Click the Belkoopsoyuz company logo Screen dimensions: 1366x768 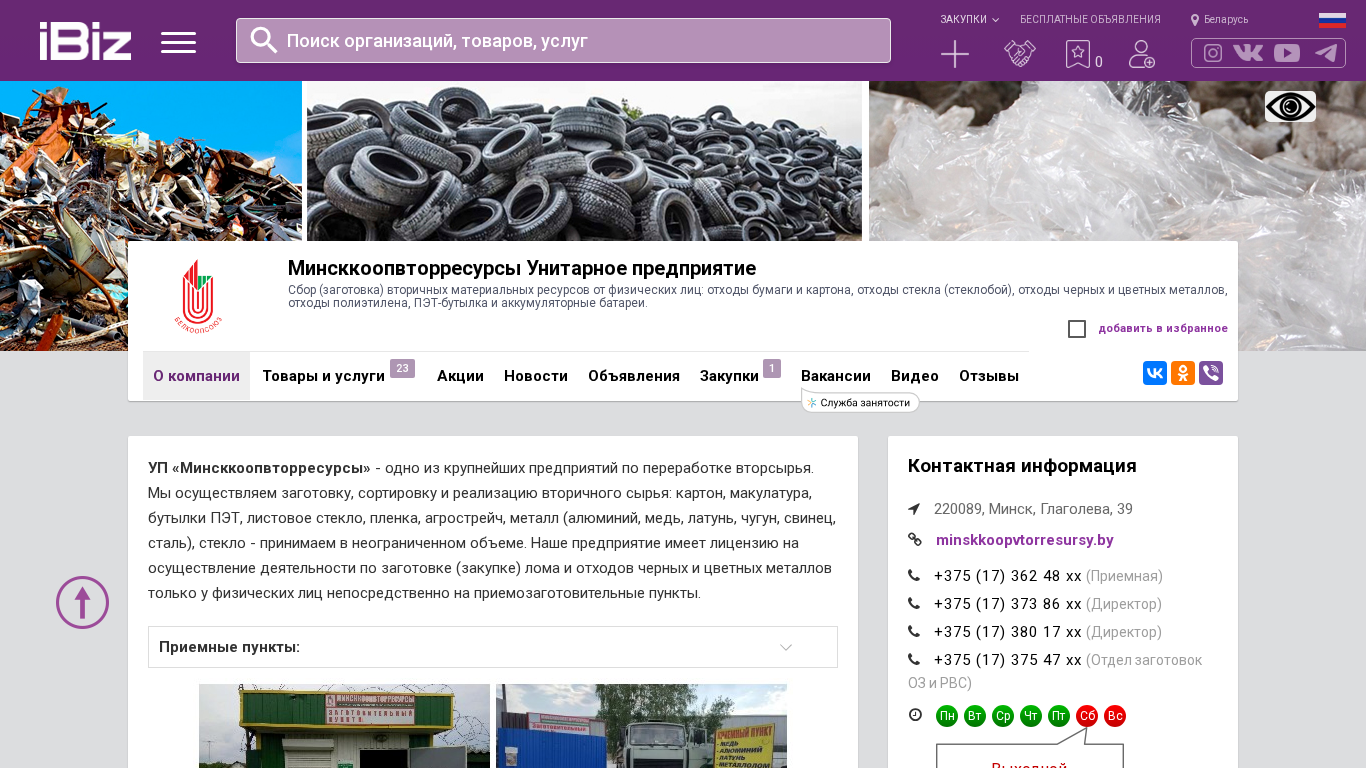click(198, 296)
